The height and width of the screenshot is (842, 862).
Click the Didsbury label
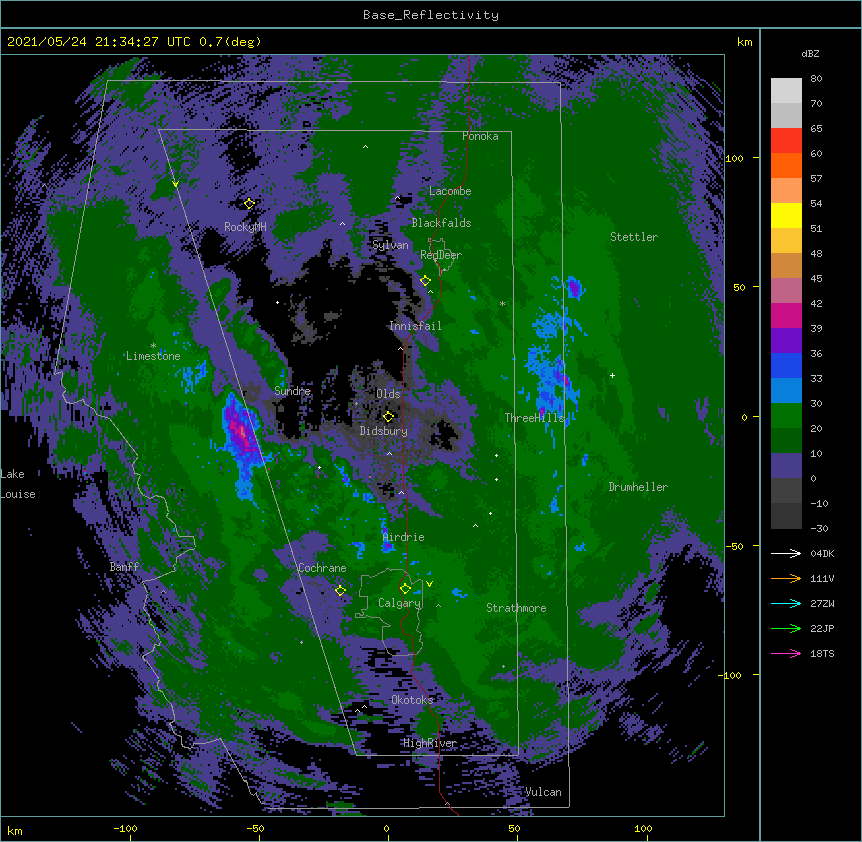pos(384,431)
